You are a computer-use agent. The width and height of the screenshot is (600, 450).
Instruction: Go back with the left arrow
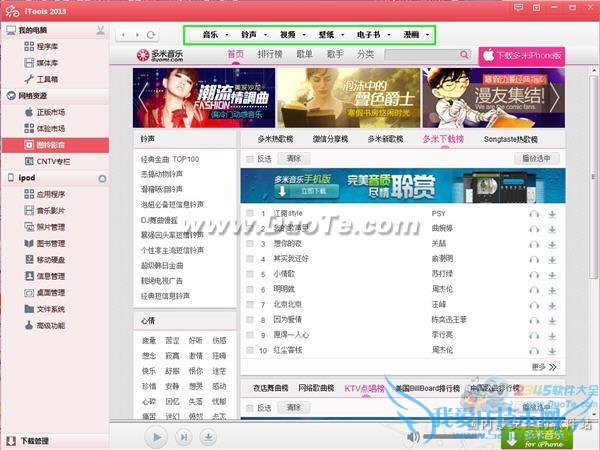click(x=123, y=35)
